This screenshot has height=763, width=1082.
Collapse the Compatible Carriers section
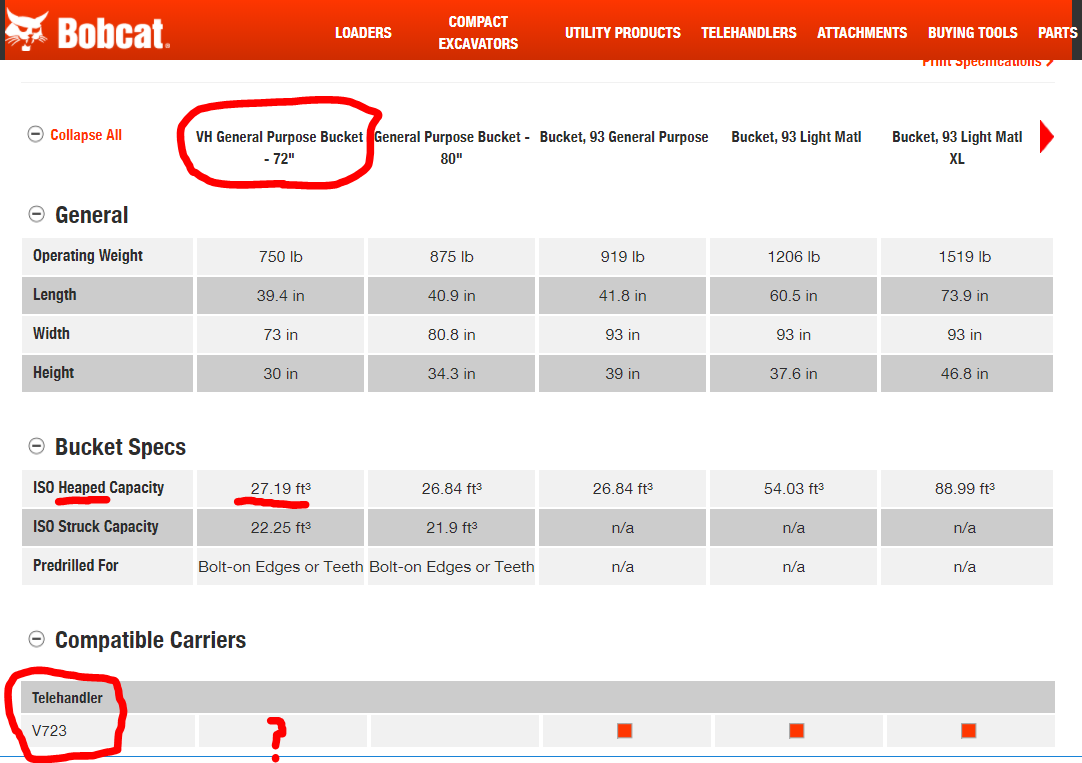click(x=37, y=640)
